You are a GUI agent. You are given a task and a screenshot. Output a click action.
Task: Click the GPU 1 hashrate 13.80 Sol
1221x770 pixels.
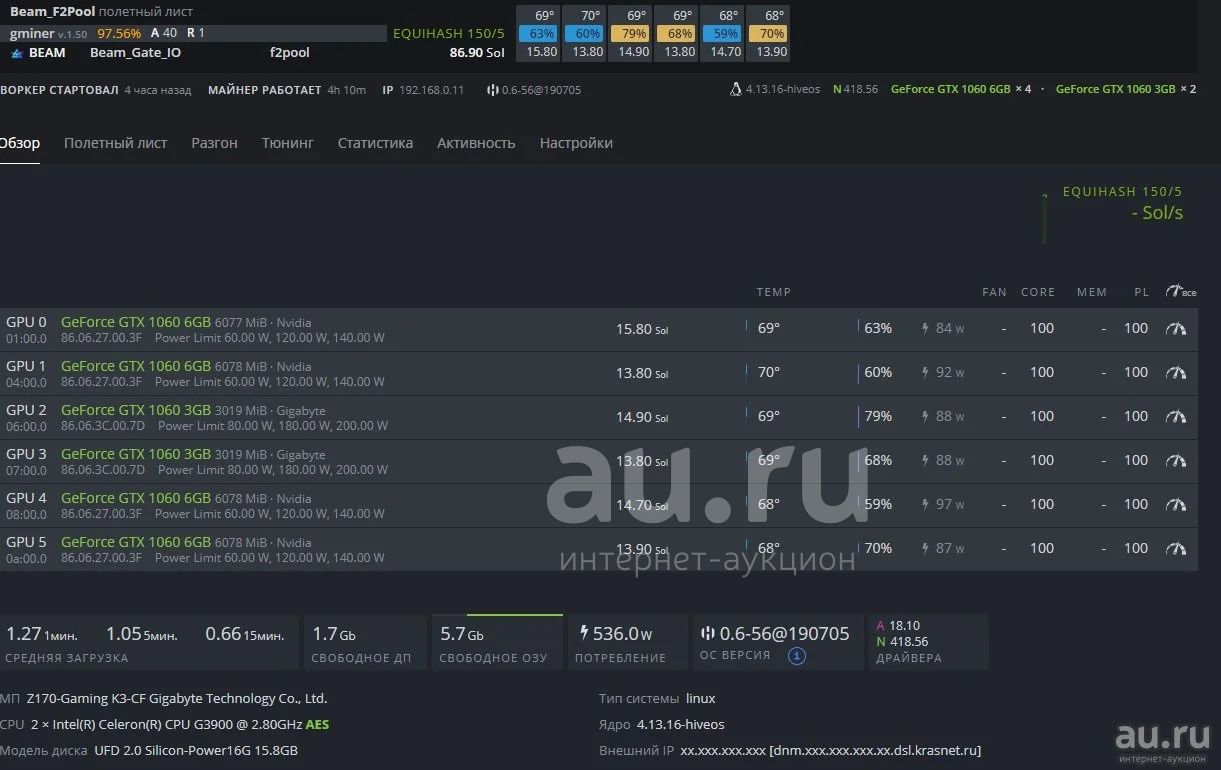point(642,373)
